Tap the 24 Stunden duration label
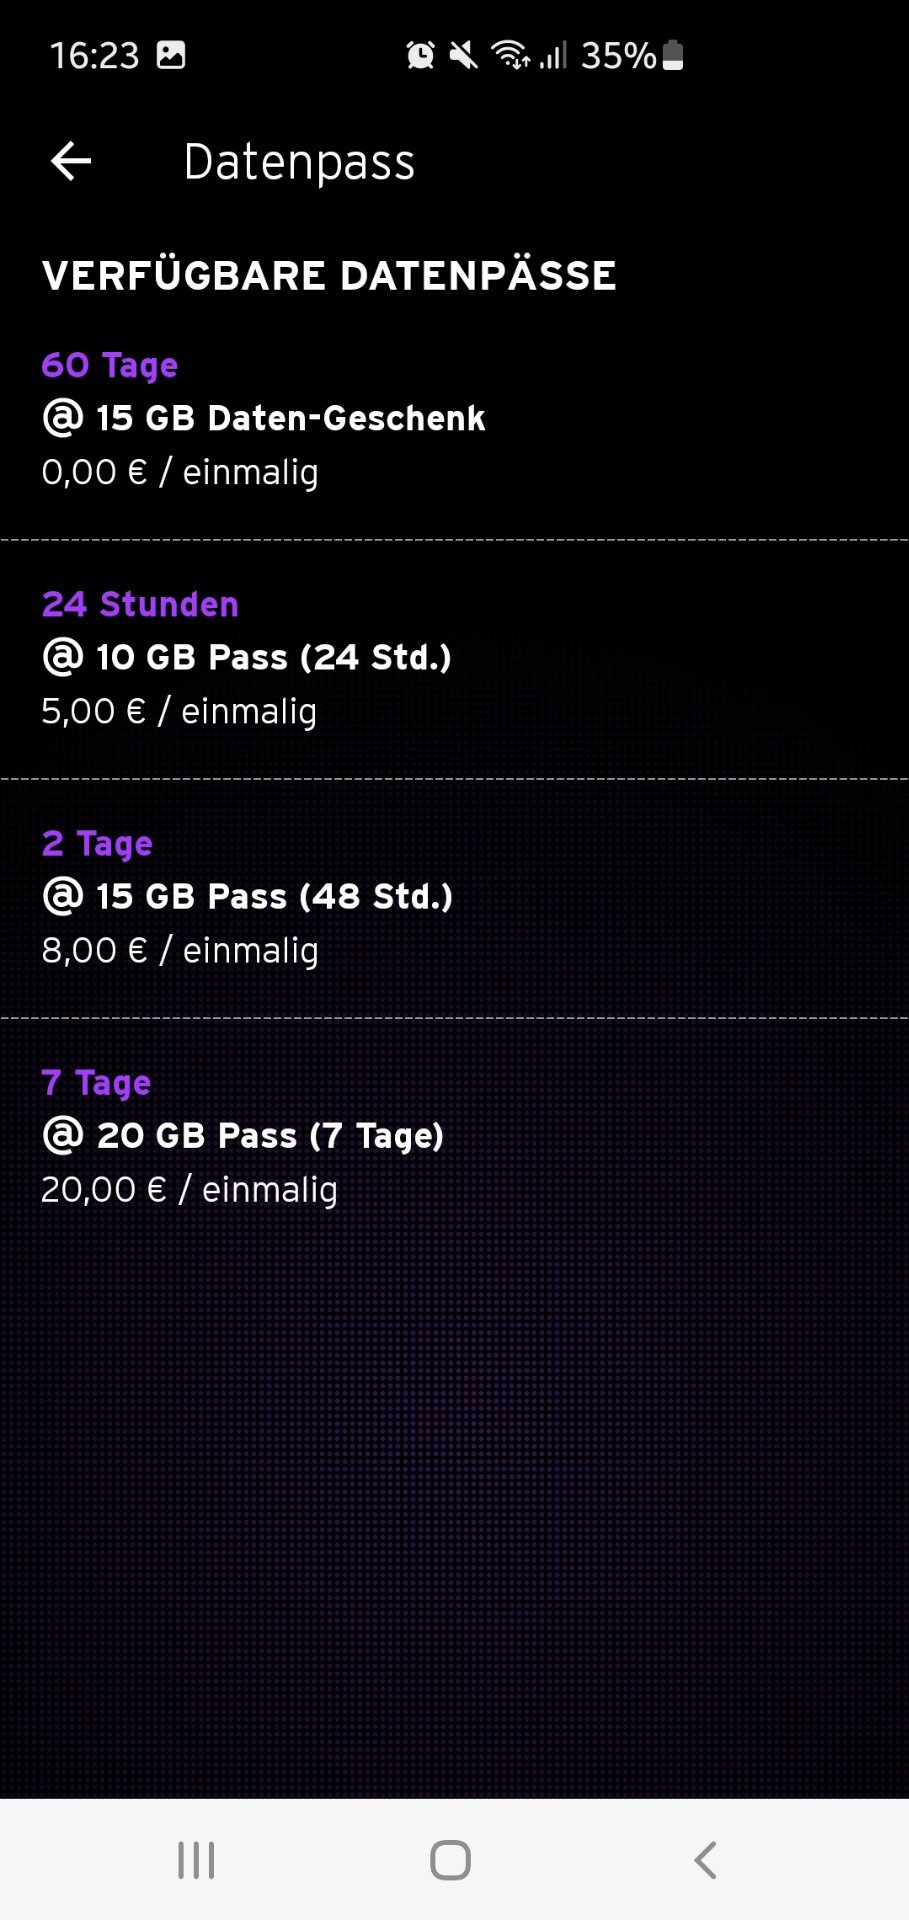The height and width of the screenshot is (1920, 909). (141, 604)
